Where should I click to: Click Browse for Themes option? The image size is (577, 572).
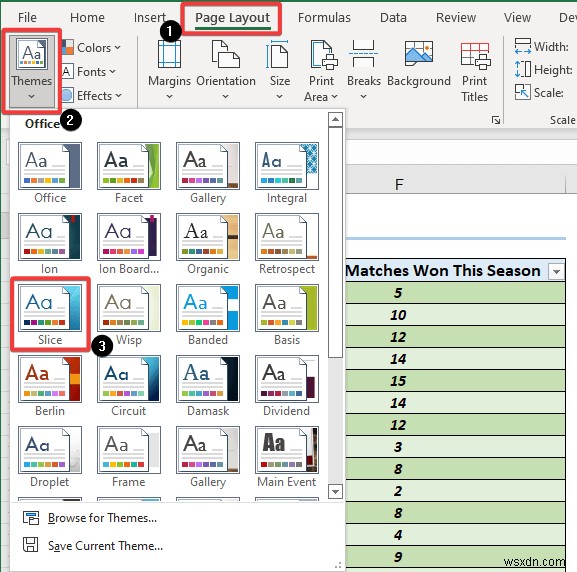pos(90,518)
